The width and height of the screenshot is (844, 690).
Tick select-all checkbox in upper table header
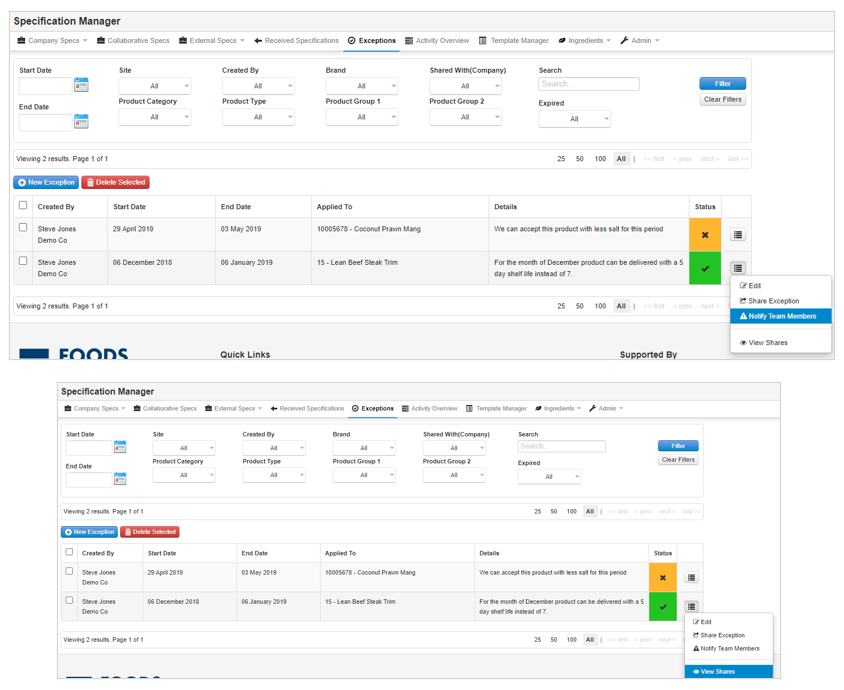point(23,205)
